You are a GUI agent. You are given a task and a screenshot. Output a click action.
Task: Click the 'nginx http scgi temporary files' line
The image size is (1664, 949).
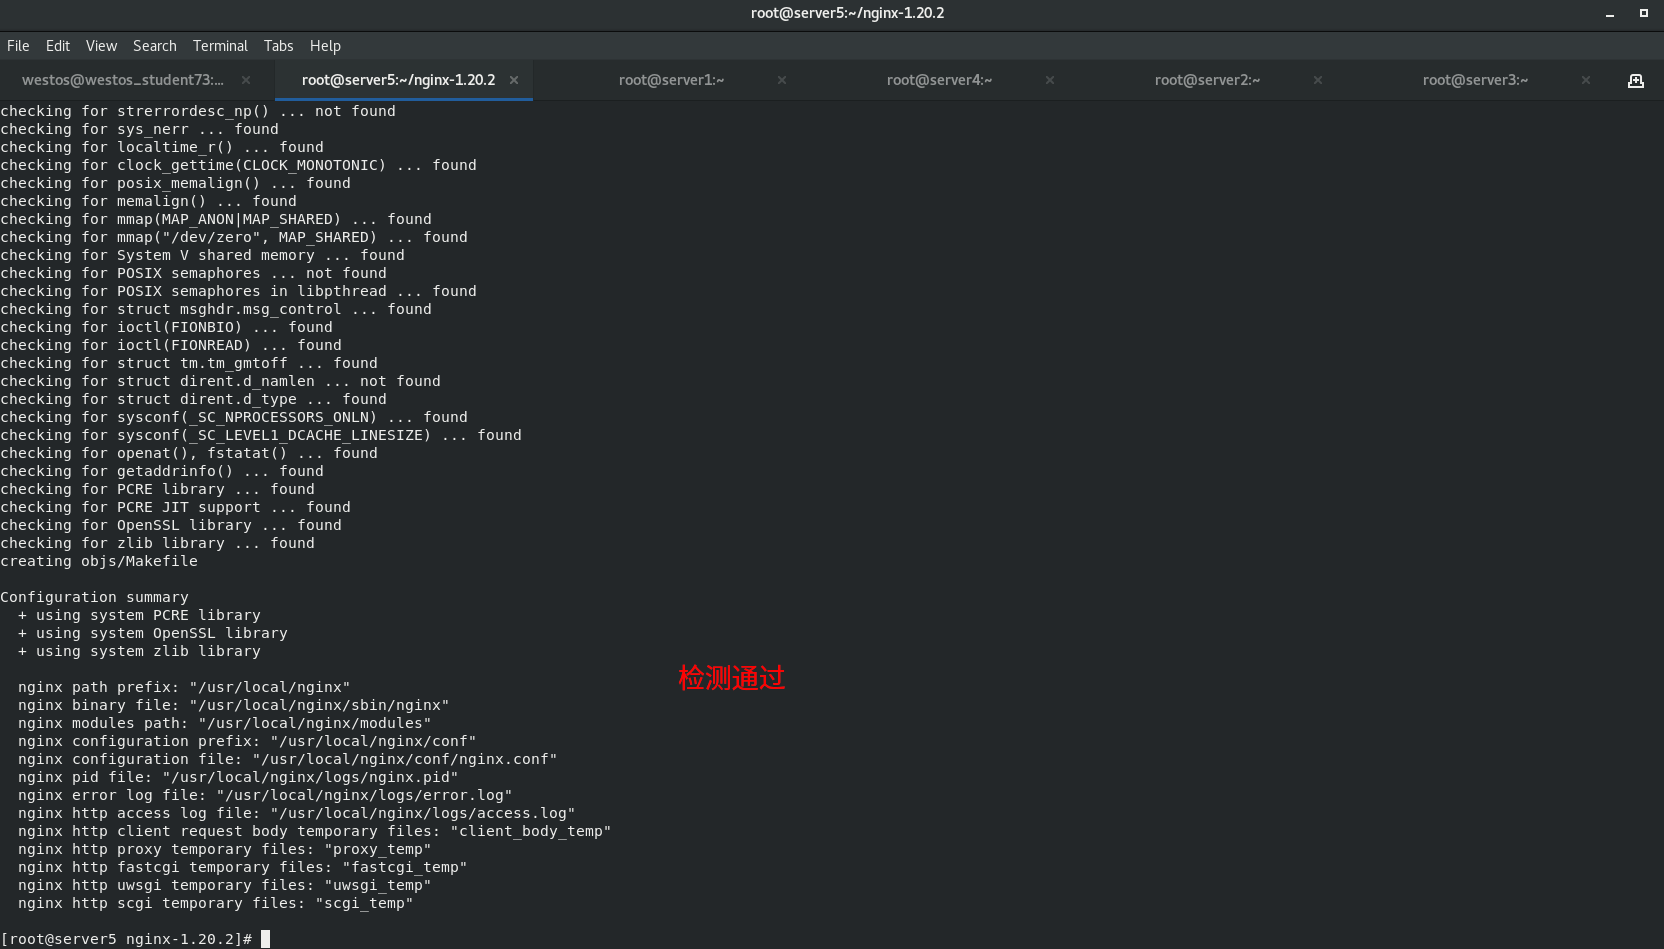point(216,903)
